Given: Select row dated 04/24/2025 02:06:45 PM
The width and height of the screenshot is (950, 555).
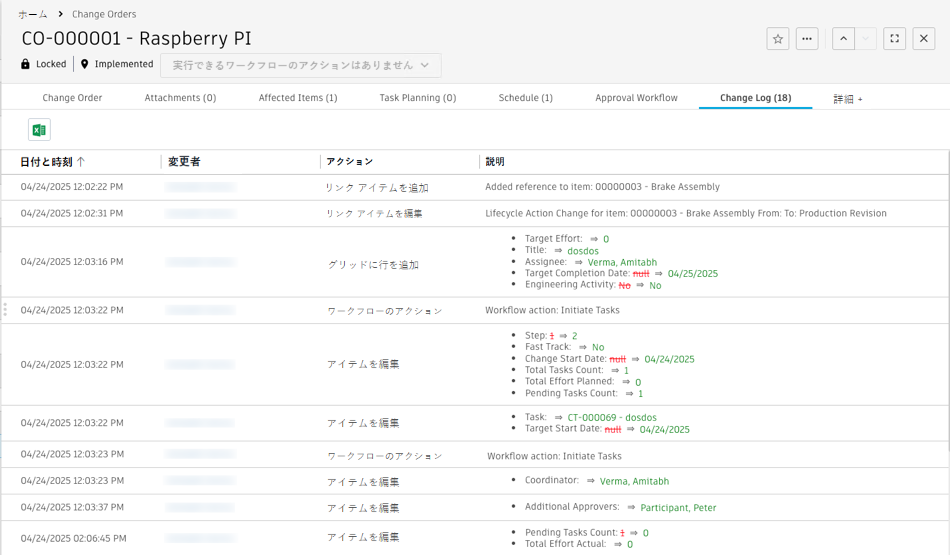Looking at the screenshot, I should (475, 538).
